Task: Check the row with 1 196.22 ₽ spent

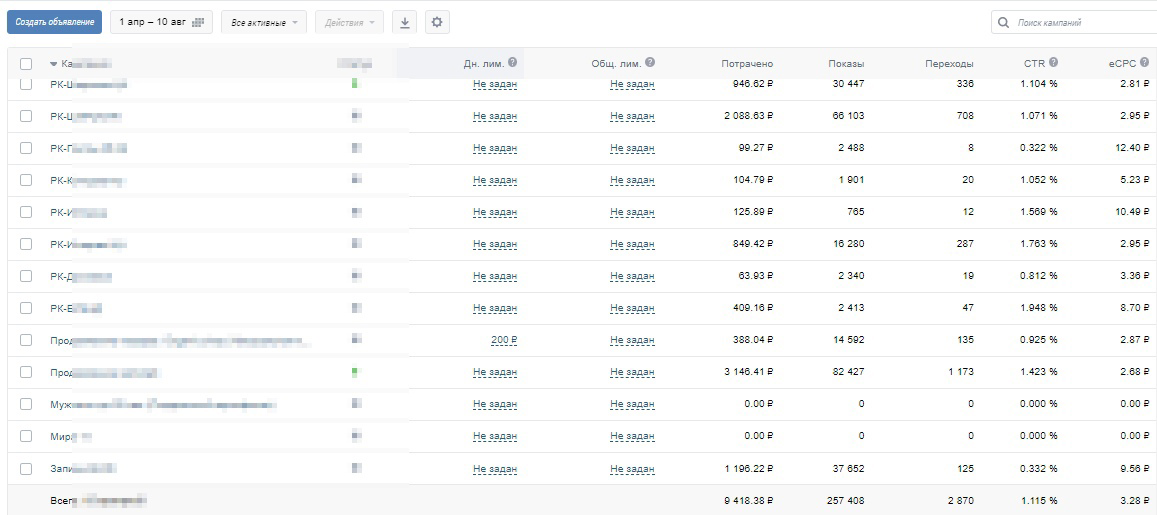Action: (x=26, y=468)
